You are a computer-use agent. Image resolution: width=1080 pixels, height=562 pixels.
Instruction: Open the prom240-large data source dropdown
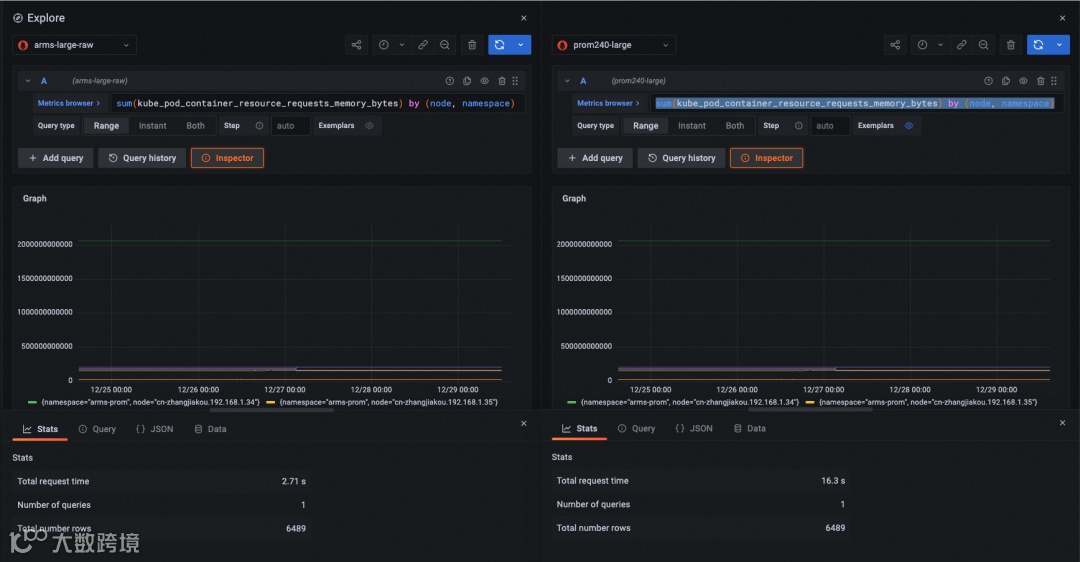(x=614, y=45)
